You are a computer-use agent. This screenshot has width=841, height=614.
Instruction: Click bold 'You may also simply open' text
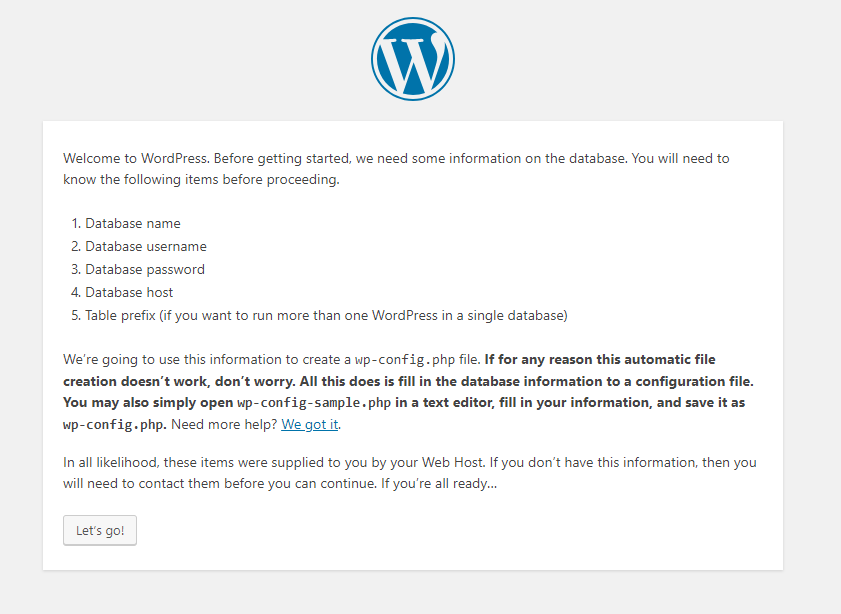pos(148,403)
